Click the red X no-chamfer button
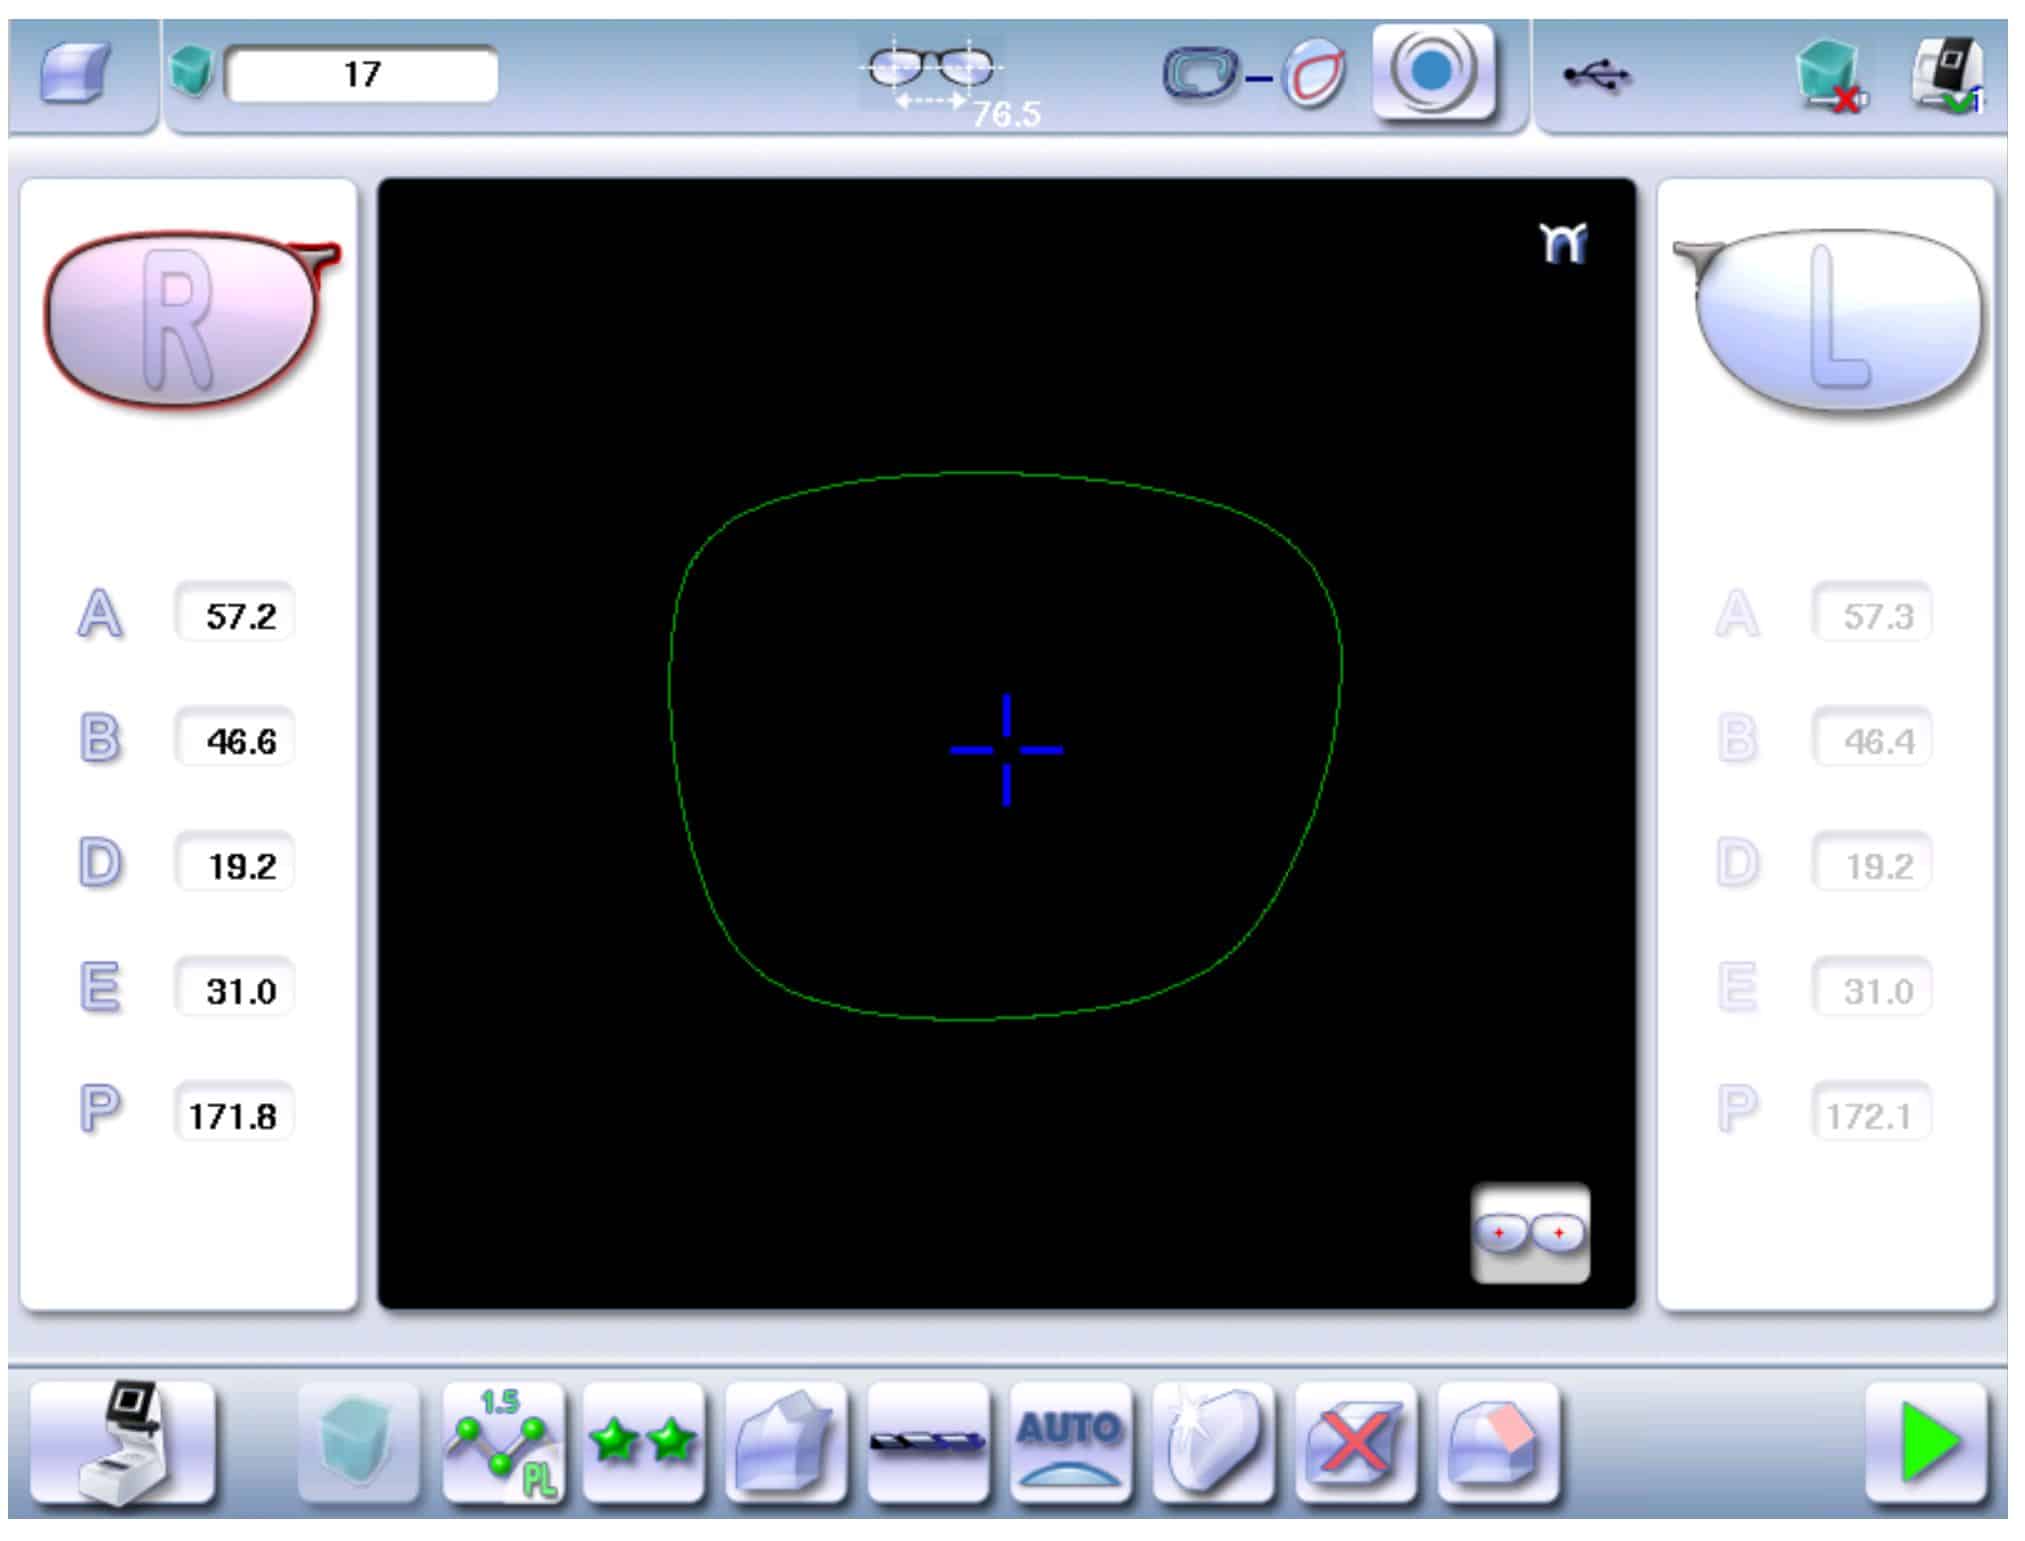This screenshot has width=2025, height=1541. pos(1355,1441)
